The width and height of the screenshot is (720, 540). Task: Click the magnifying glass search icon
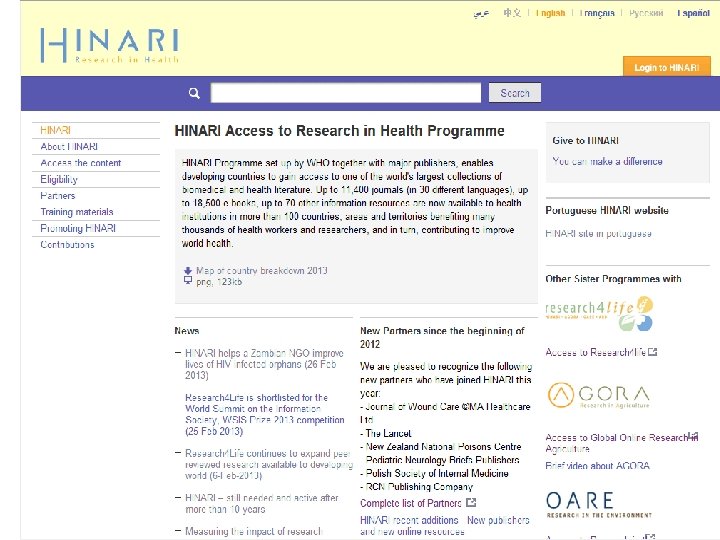tap(194, 93)
